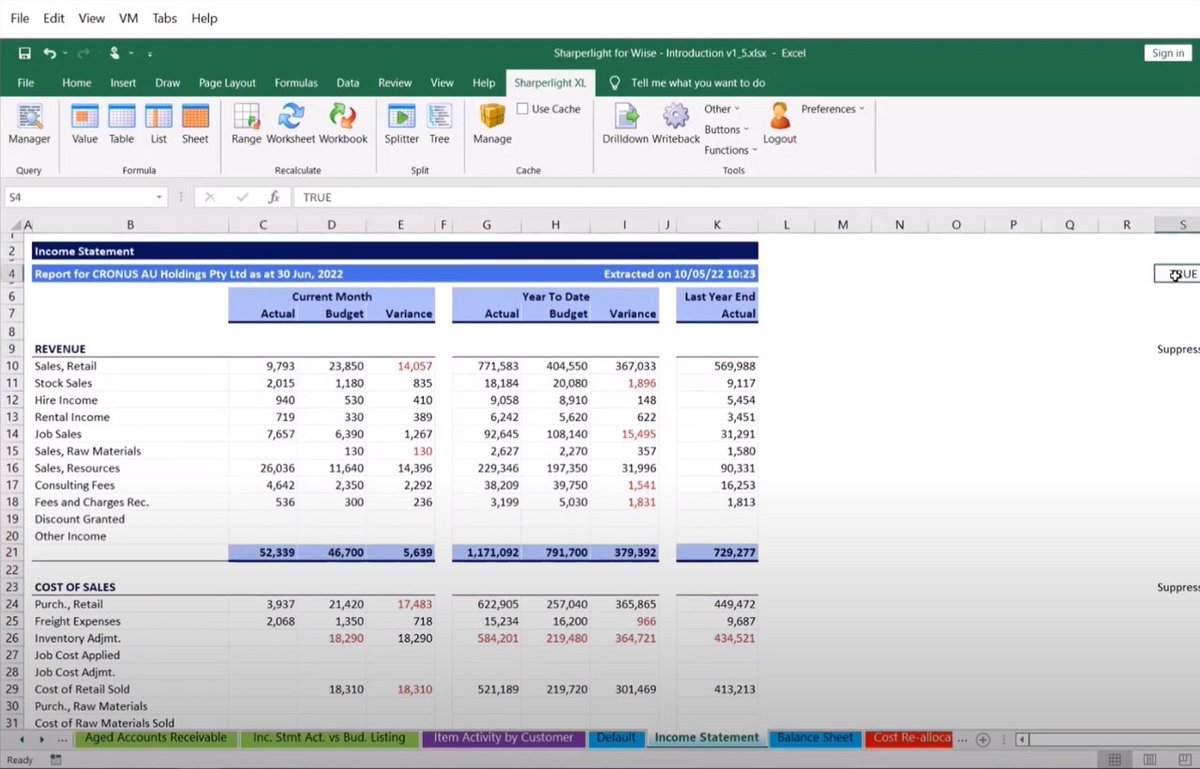Image resolution: width=1200 pixels, height=769 pixels.
Task: Click the Consulting Fees row label
Action: [x=74, y=485]
